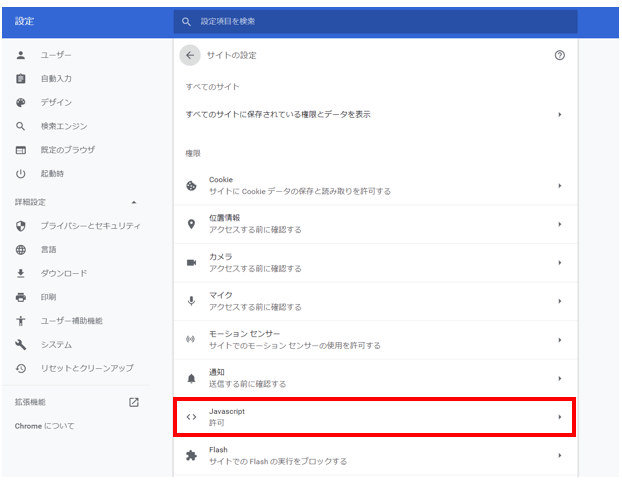Screen dimensions: 622x485
Task: Expand the Cookie row arrow
Action: coord(559,186)
